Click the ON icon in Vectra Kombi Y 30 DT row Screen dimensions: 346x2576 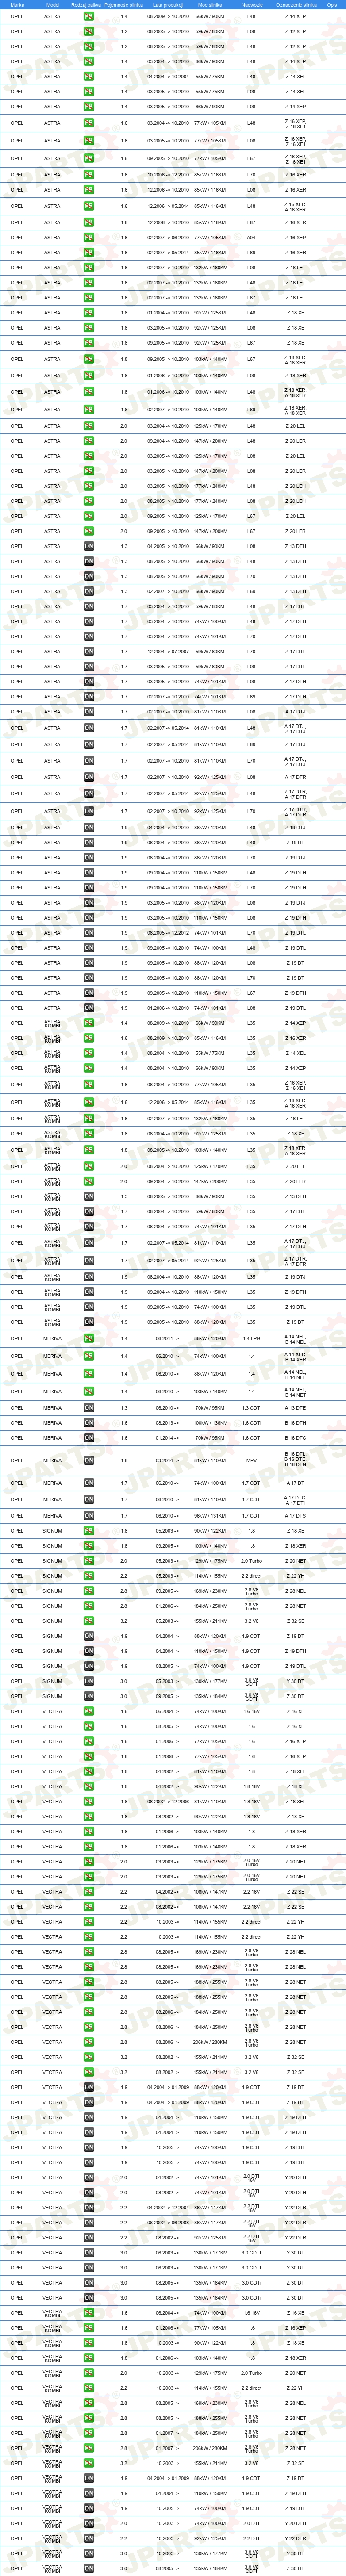click(x=88, y=2553)
